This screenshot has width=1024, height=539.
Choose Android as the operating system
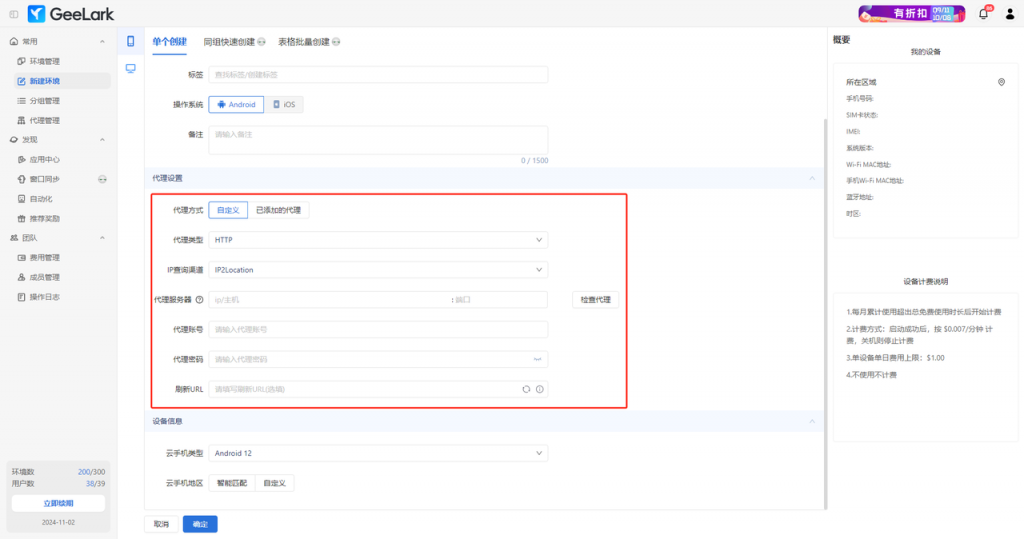coord(236,104)
